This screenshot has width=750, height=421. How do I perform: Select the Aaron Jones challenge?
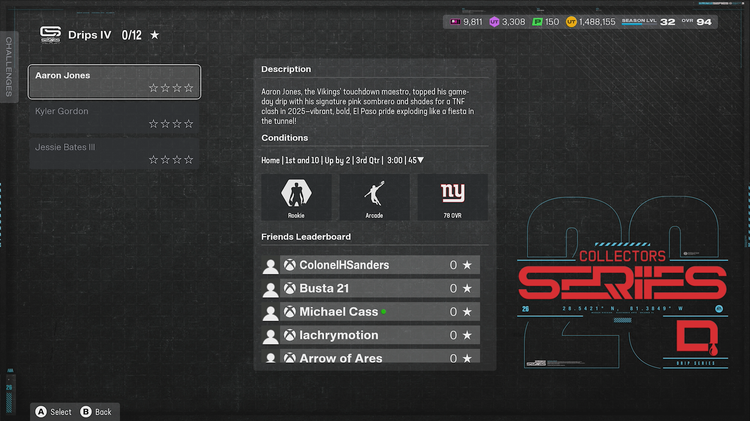[114, 82]
